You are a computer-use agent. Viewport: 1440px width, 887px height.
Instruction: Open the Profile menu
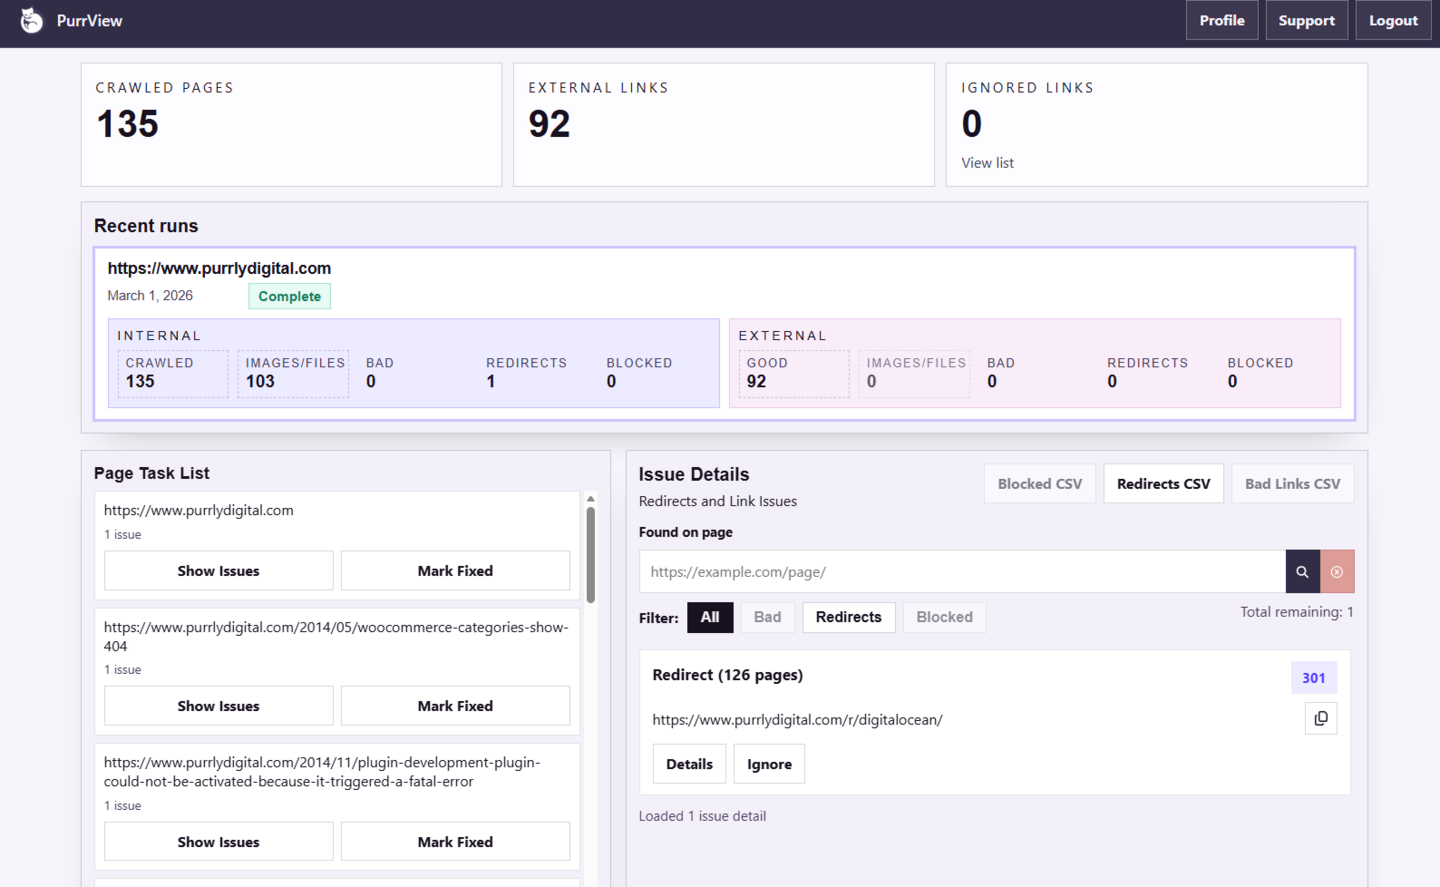[x=1221, y=19]
